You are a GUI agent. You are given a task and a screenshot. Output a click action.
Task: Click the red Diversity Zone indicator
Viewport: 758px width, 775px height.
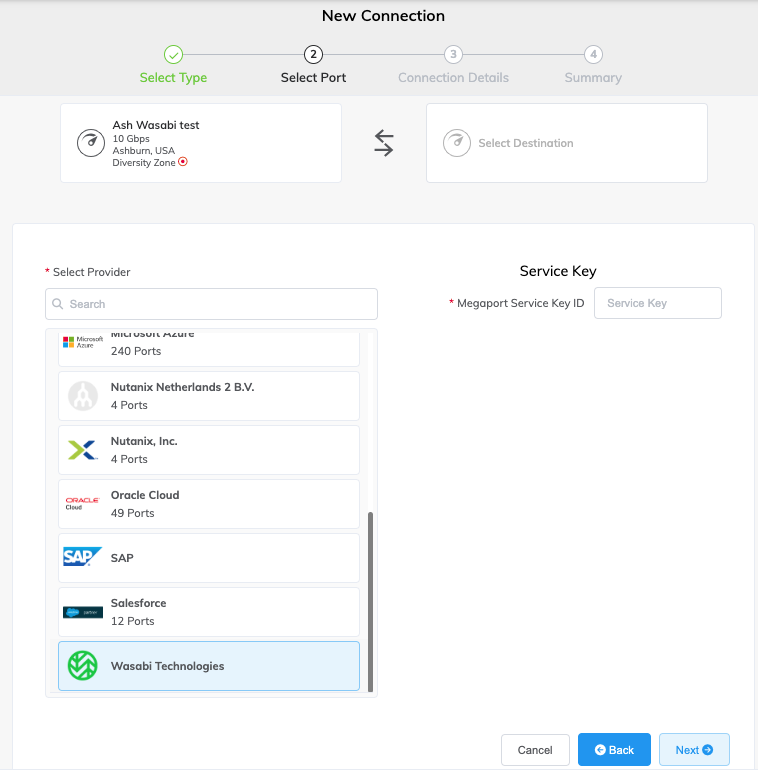[x=183, y=161]
